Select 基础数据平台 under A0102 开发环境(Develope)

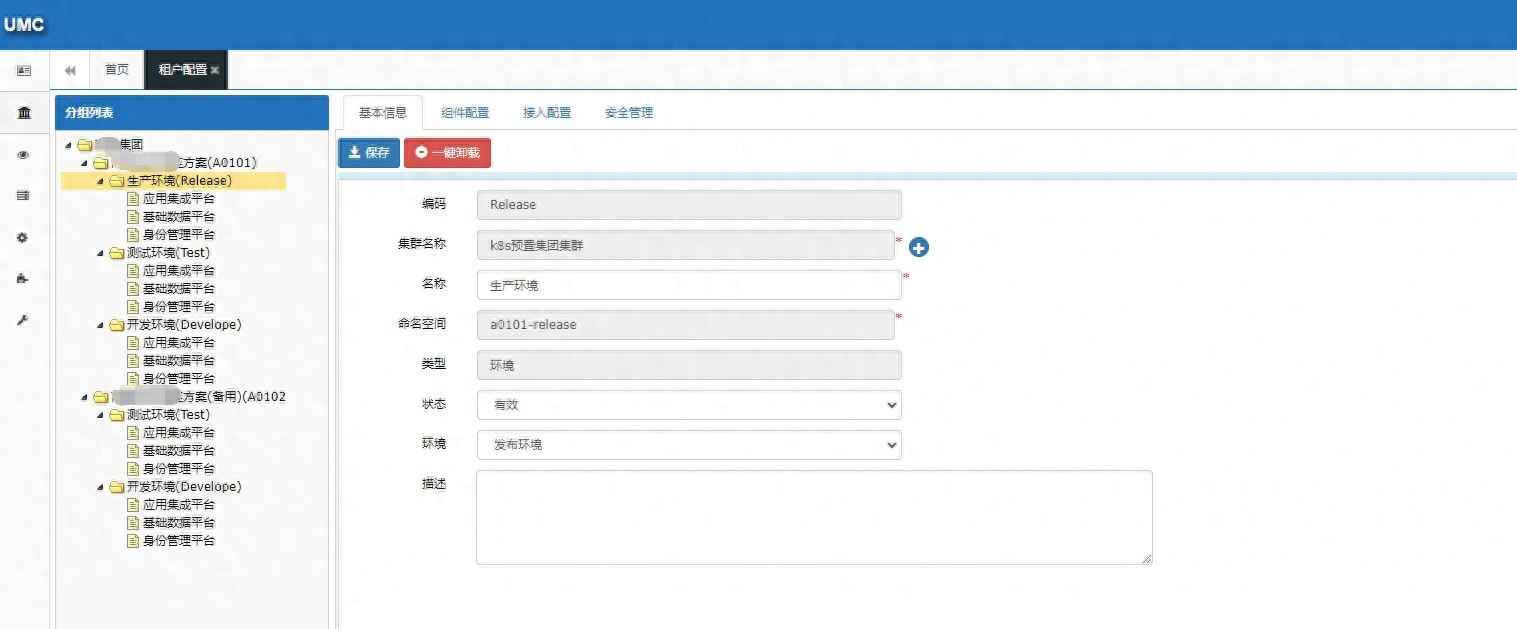pos(179,523)
